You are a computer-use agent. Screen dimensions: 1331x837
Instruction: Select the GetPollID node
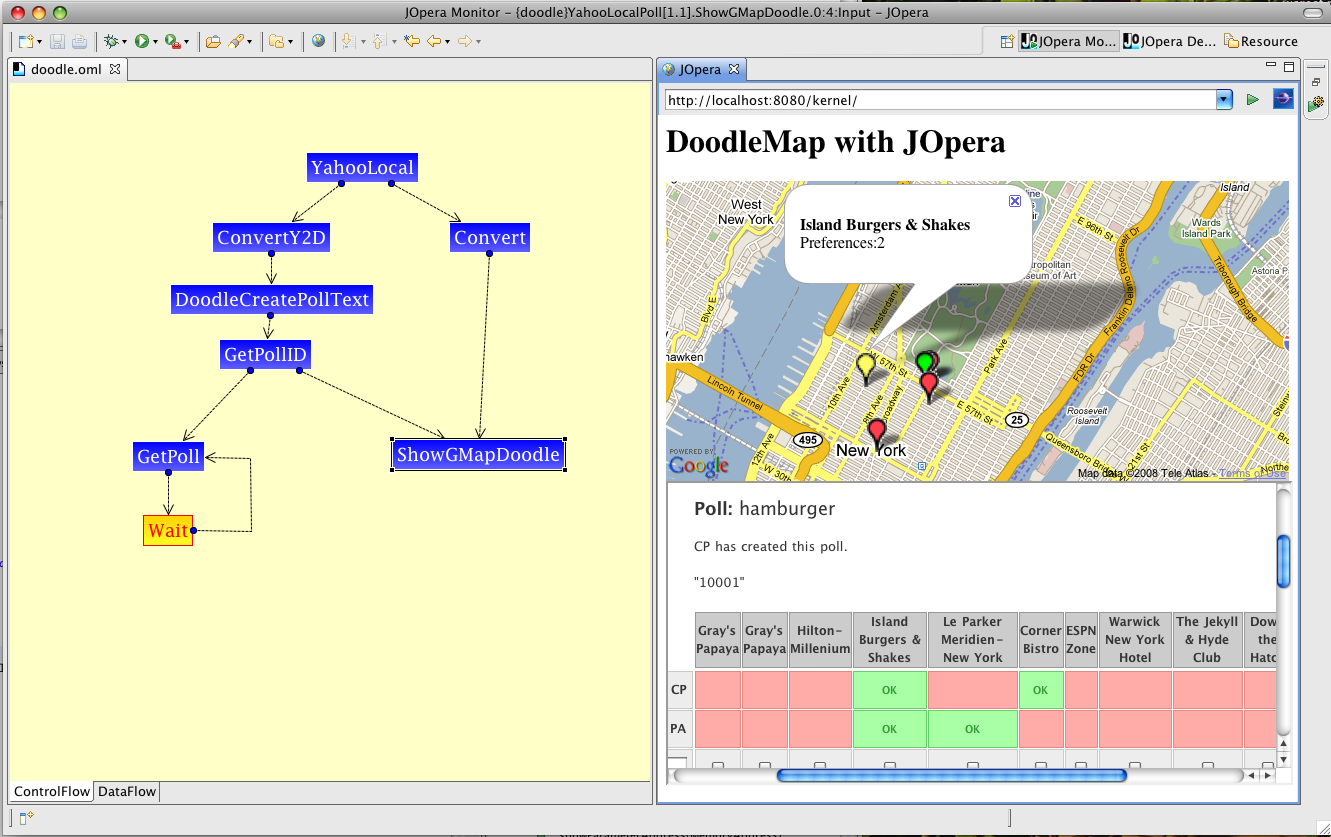coord(265,354)
